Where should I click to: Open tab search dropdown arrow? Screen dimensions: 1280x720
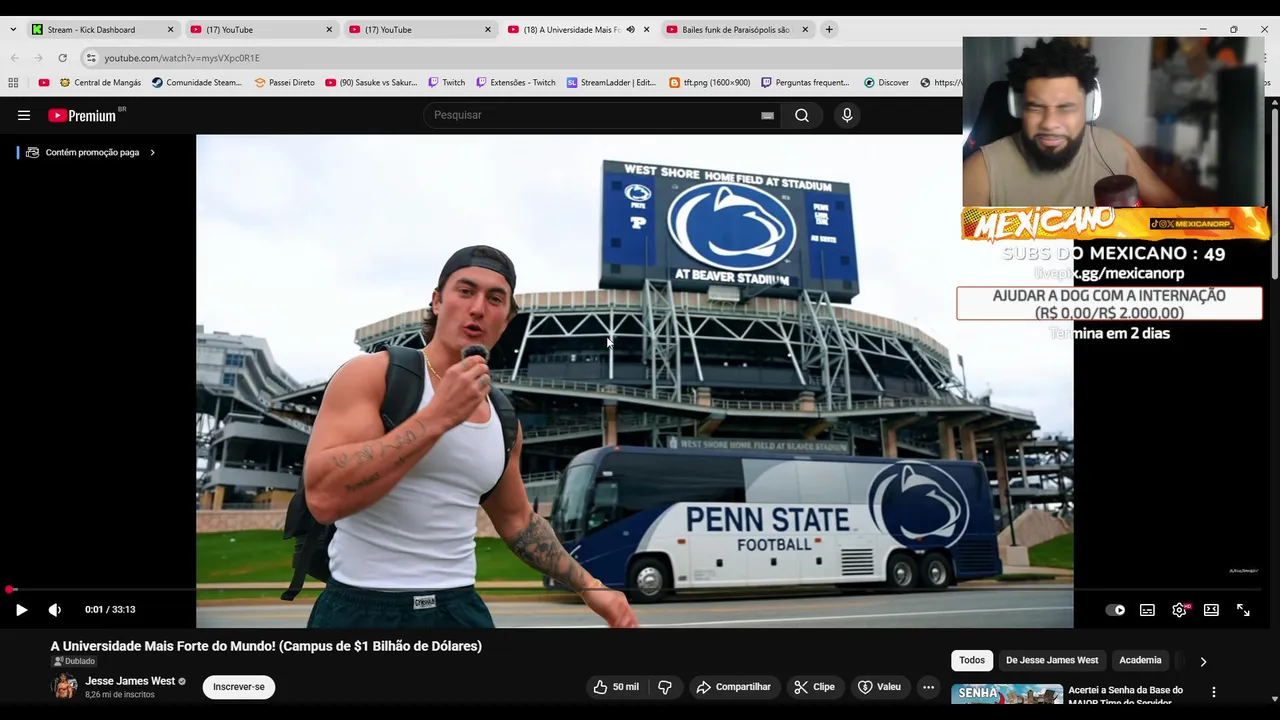click(13, 30)
